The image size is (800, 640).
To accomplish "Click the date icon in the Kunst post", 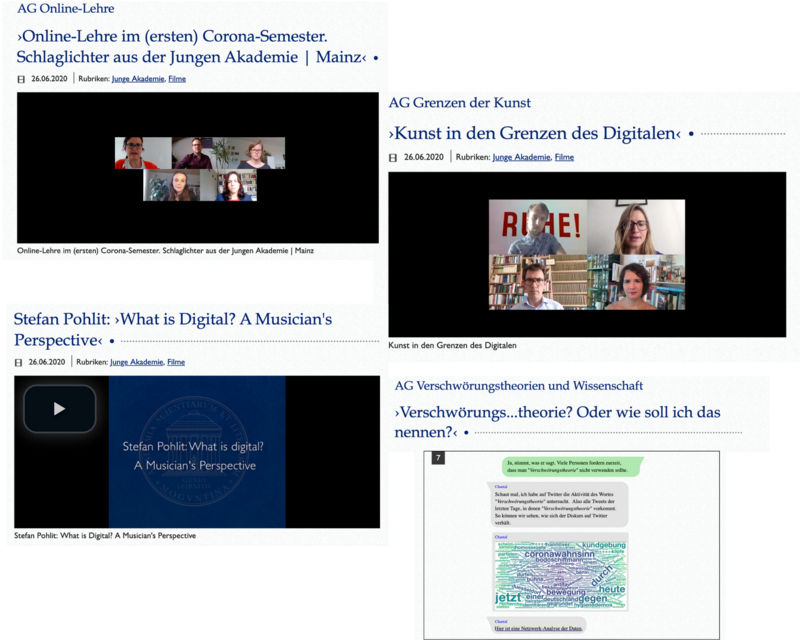I will (x=393, y=158).
